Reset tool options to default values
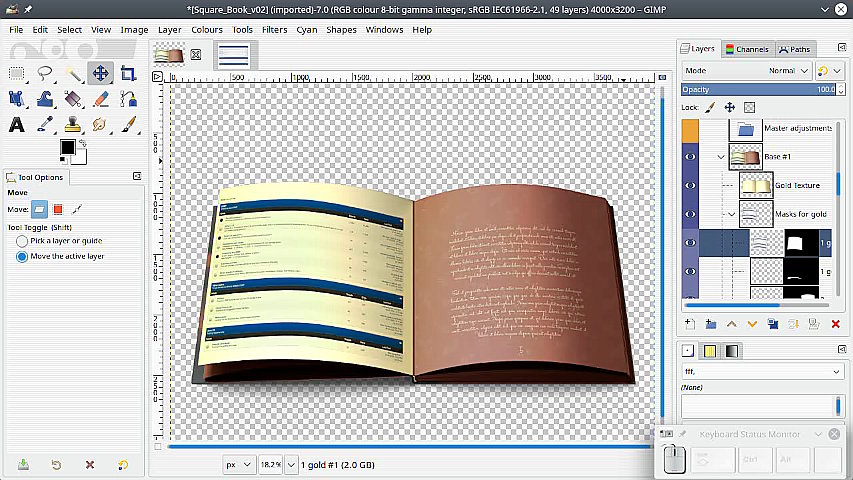The width and height of the screenshot is (853, 480). [122, 465]
